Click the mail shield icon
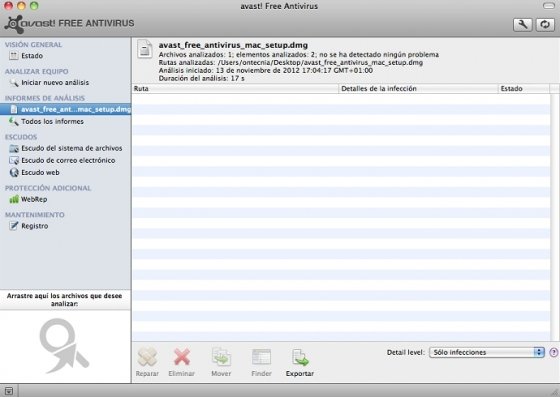Screen dimensions: 560x397 pyautogui.click(x=14, y=160)
